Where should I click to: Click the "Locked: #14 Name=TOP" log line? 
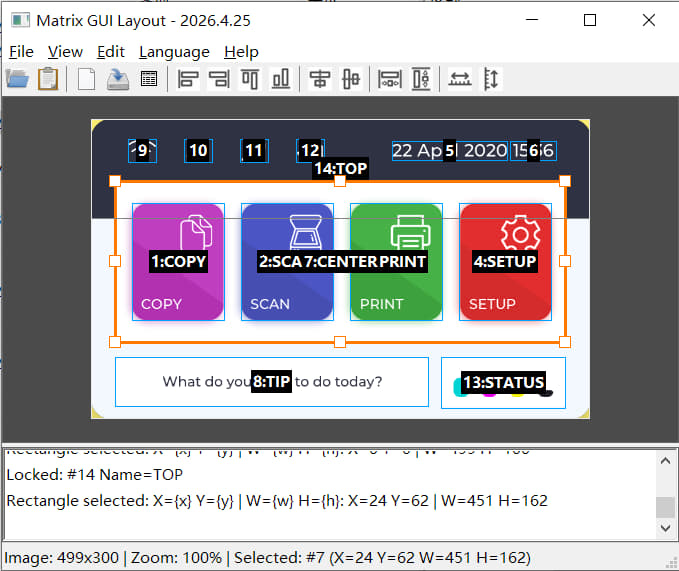[x=95, y=475]
